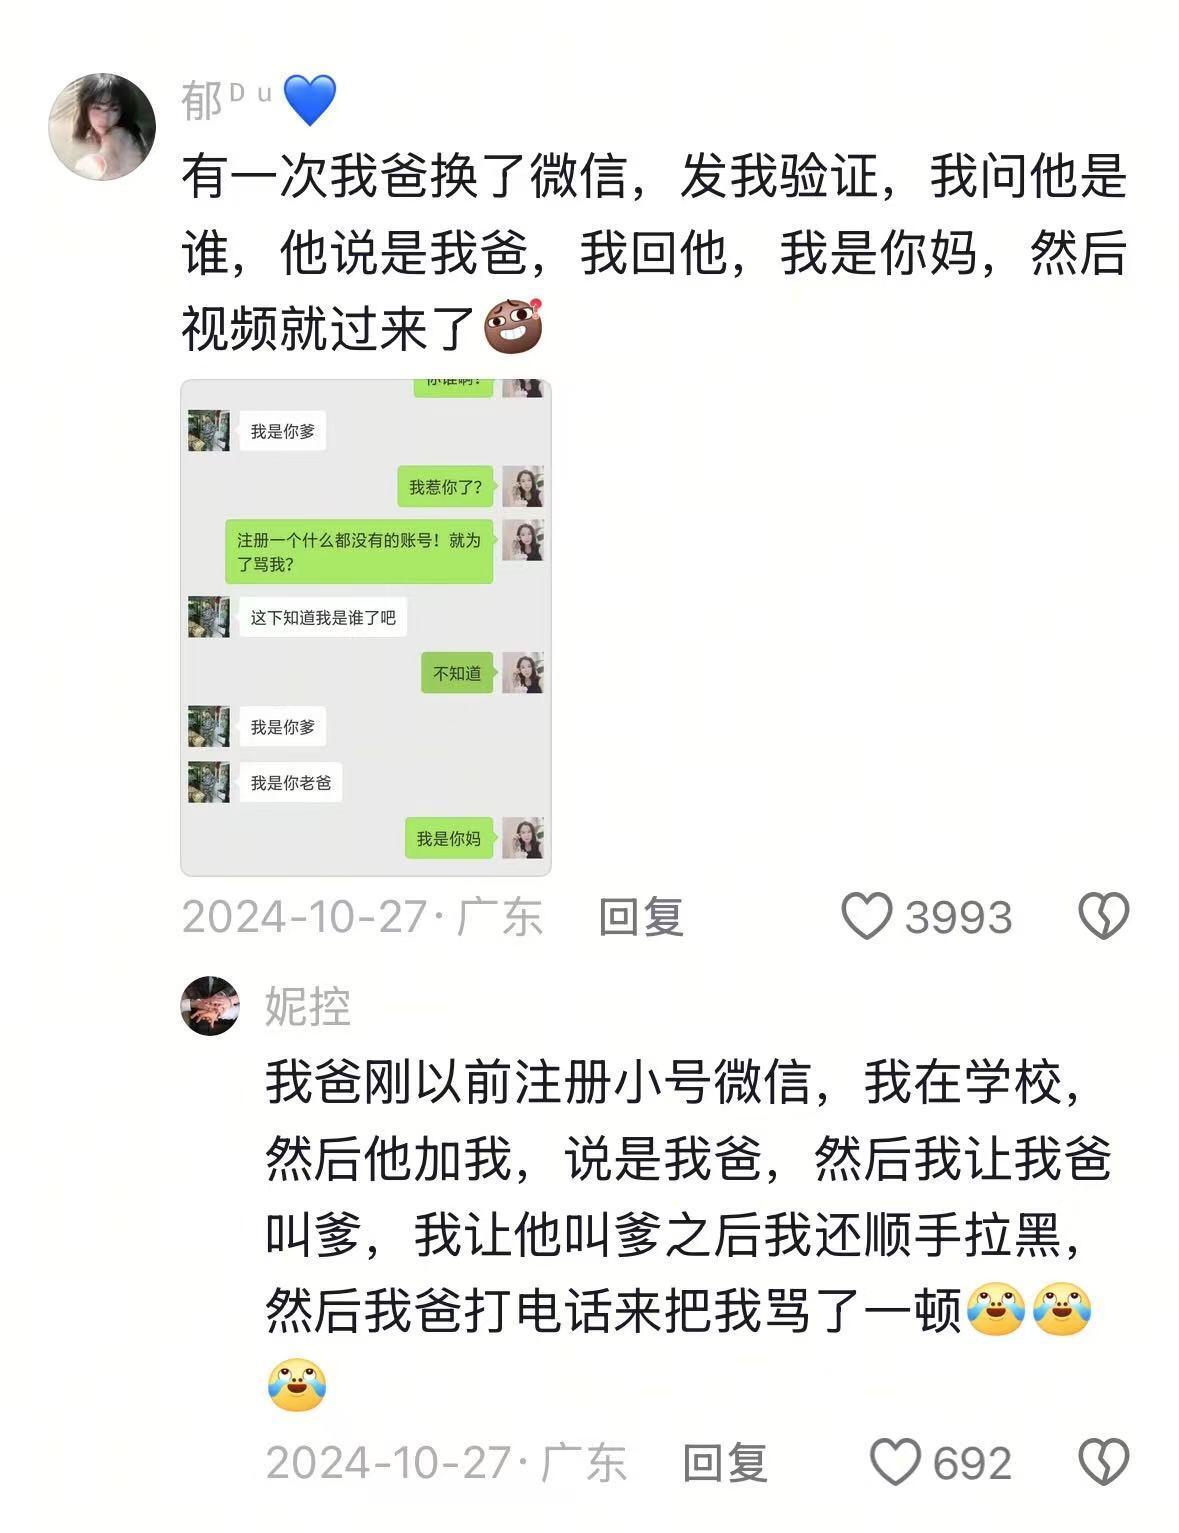
Task: Tap the blue heart badge beside 郁Du
Action: (x=310, y=101)
